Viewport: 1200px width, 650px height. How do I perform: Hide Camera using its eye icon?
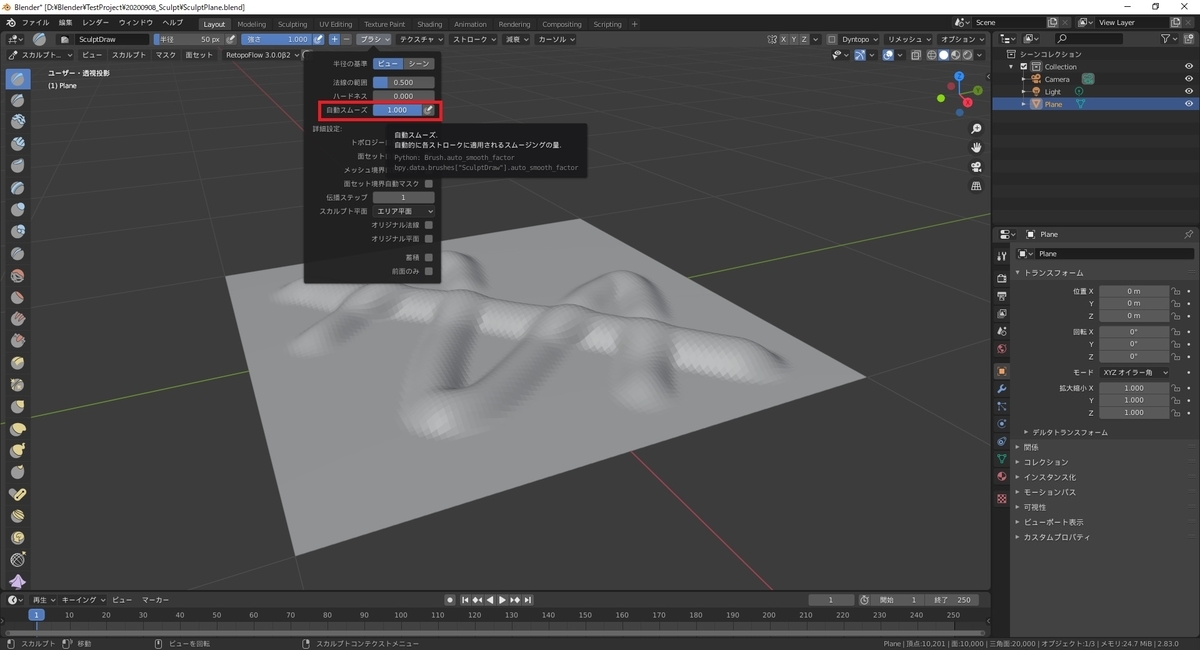[x=1189, y=79]
